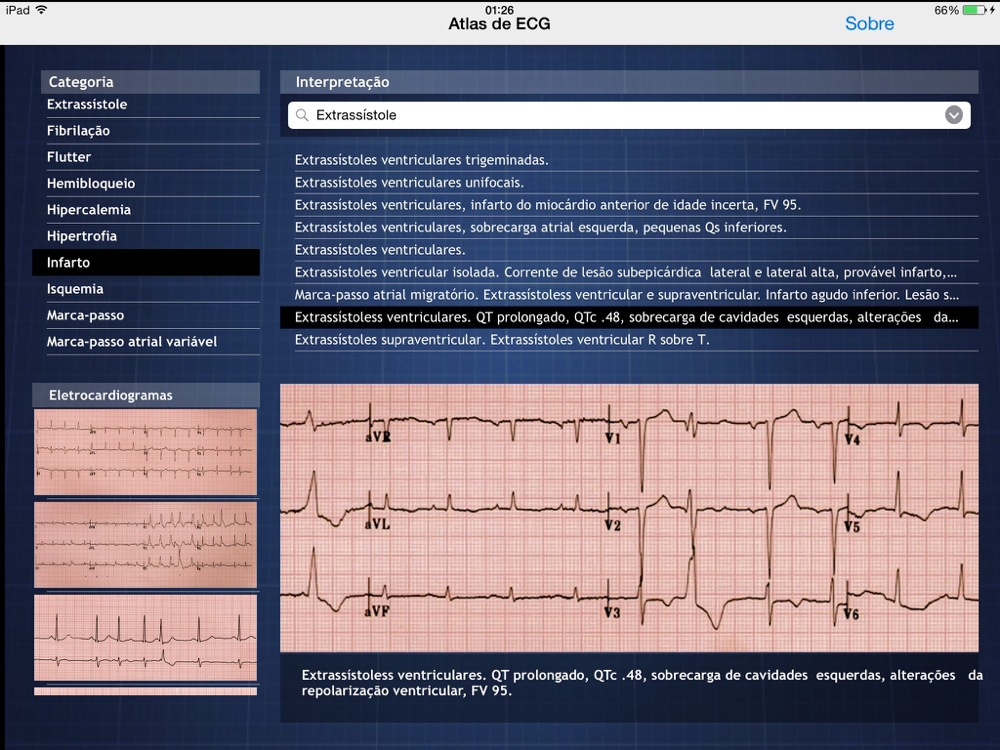Open Extrassístoles ventricular isolada interpretation
Image resolution: width=1000 pixels, height=750 pixels.
tap(629, 272)
